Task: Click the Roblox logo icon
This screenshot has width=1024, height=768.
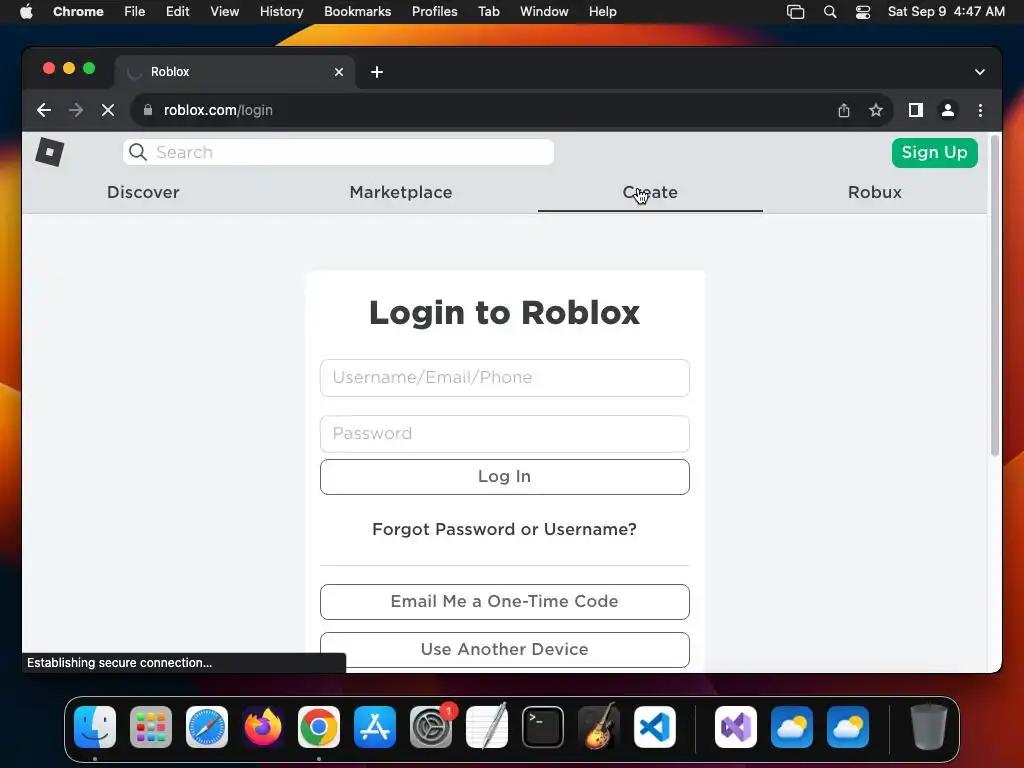Action: coord(50,152)
